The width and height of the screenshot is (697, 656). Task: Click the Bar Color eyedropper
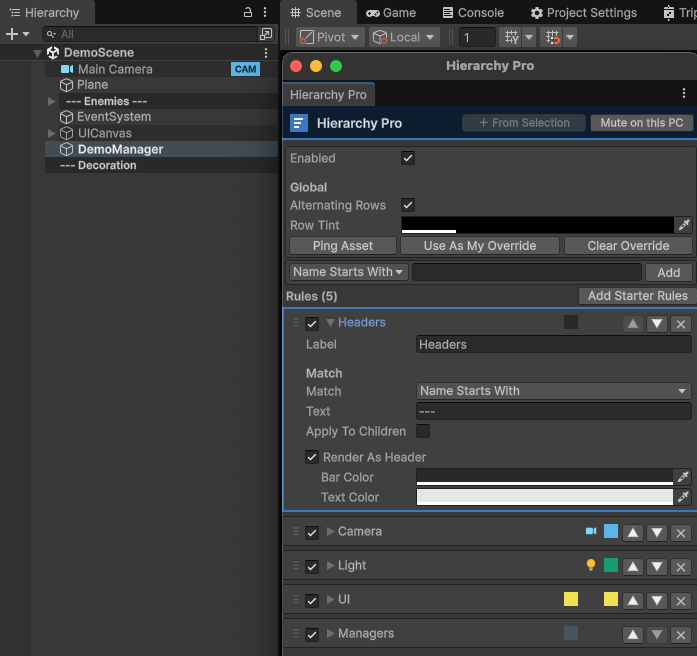point(683,477)
